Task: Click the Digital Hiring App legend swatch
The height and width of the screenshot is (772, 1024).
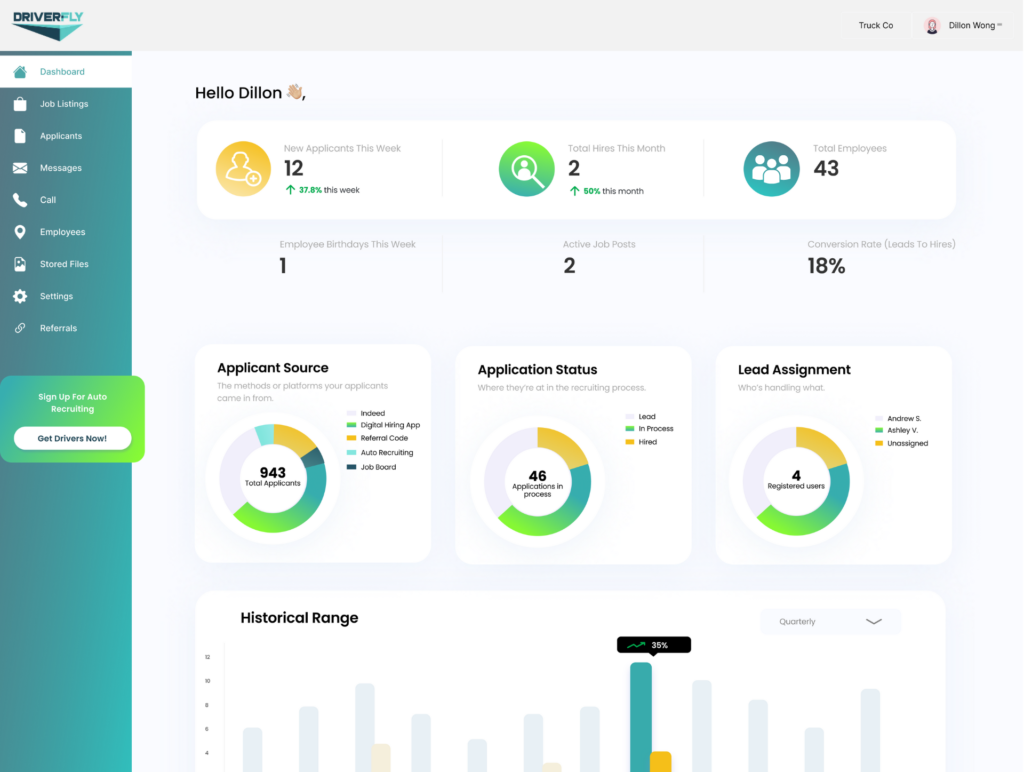Action: tap(351, 425)
